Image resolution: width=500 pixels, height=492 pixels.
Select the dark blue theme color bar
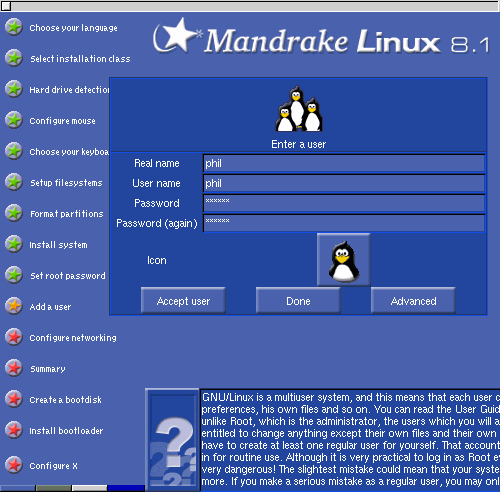tap(126, 488)
